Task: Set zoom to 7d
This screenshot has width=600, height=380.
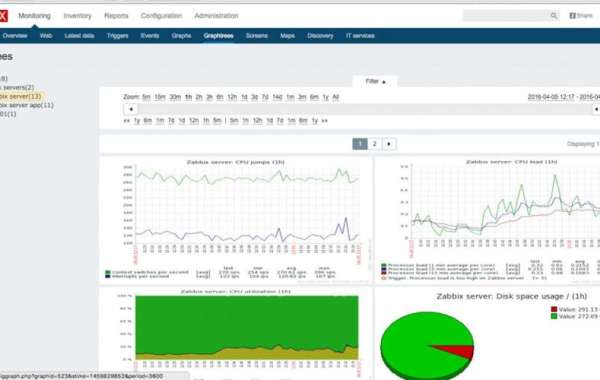Action: coord(265,97)
